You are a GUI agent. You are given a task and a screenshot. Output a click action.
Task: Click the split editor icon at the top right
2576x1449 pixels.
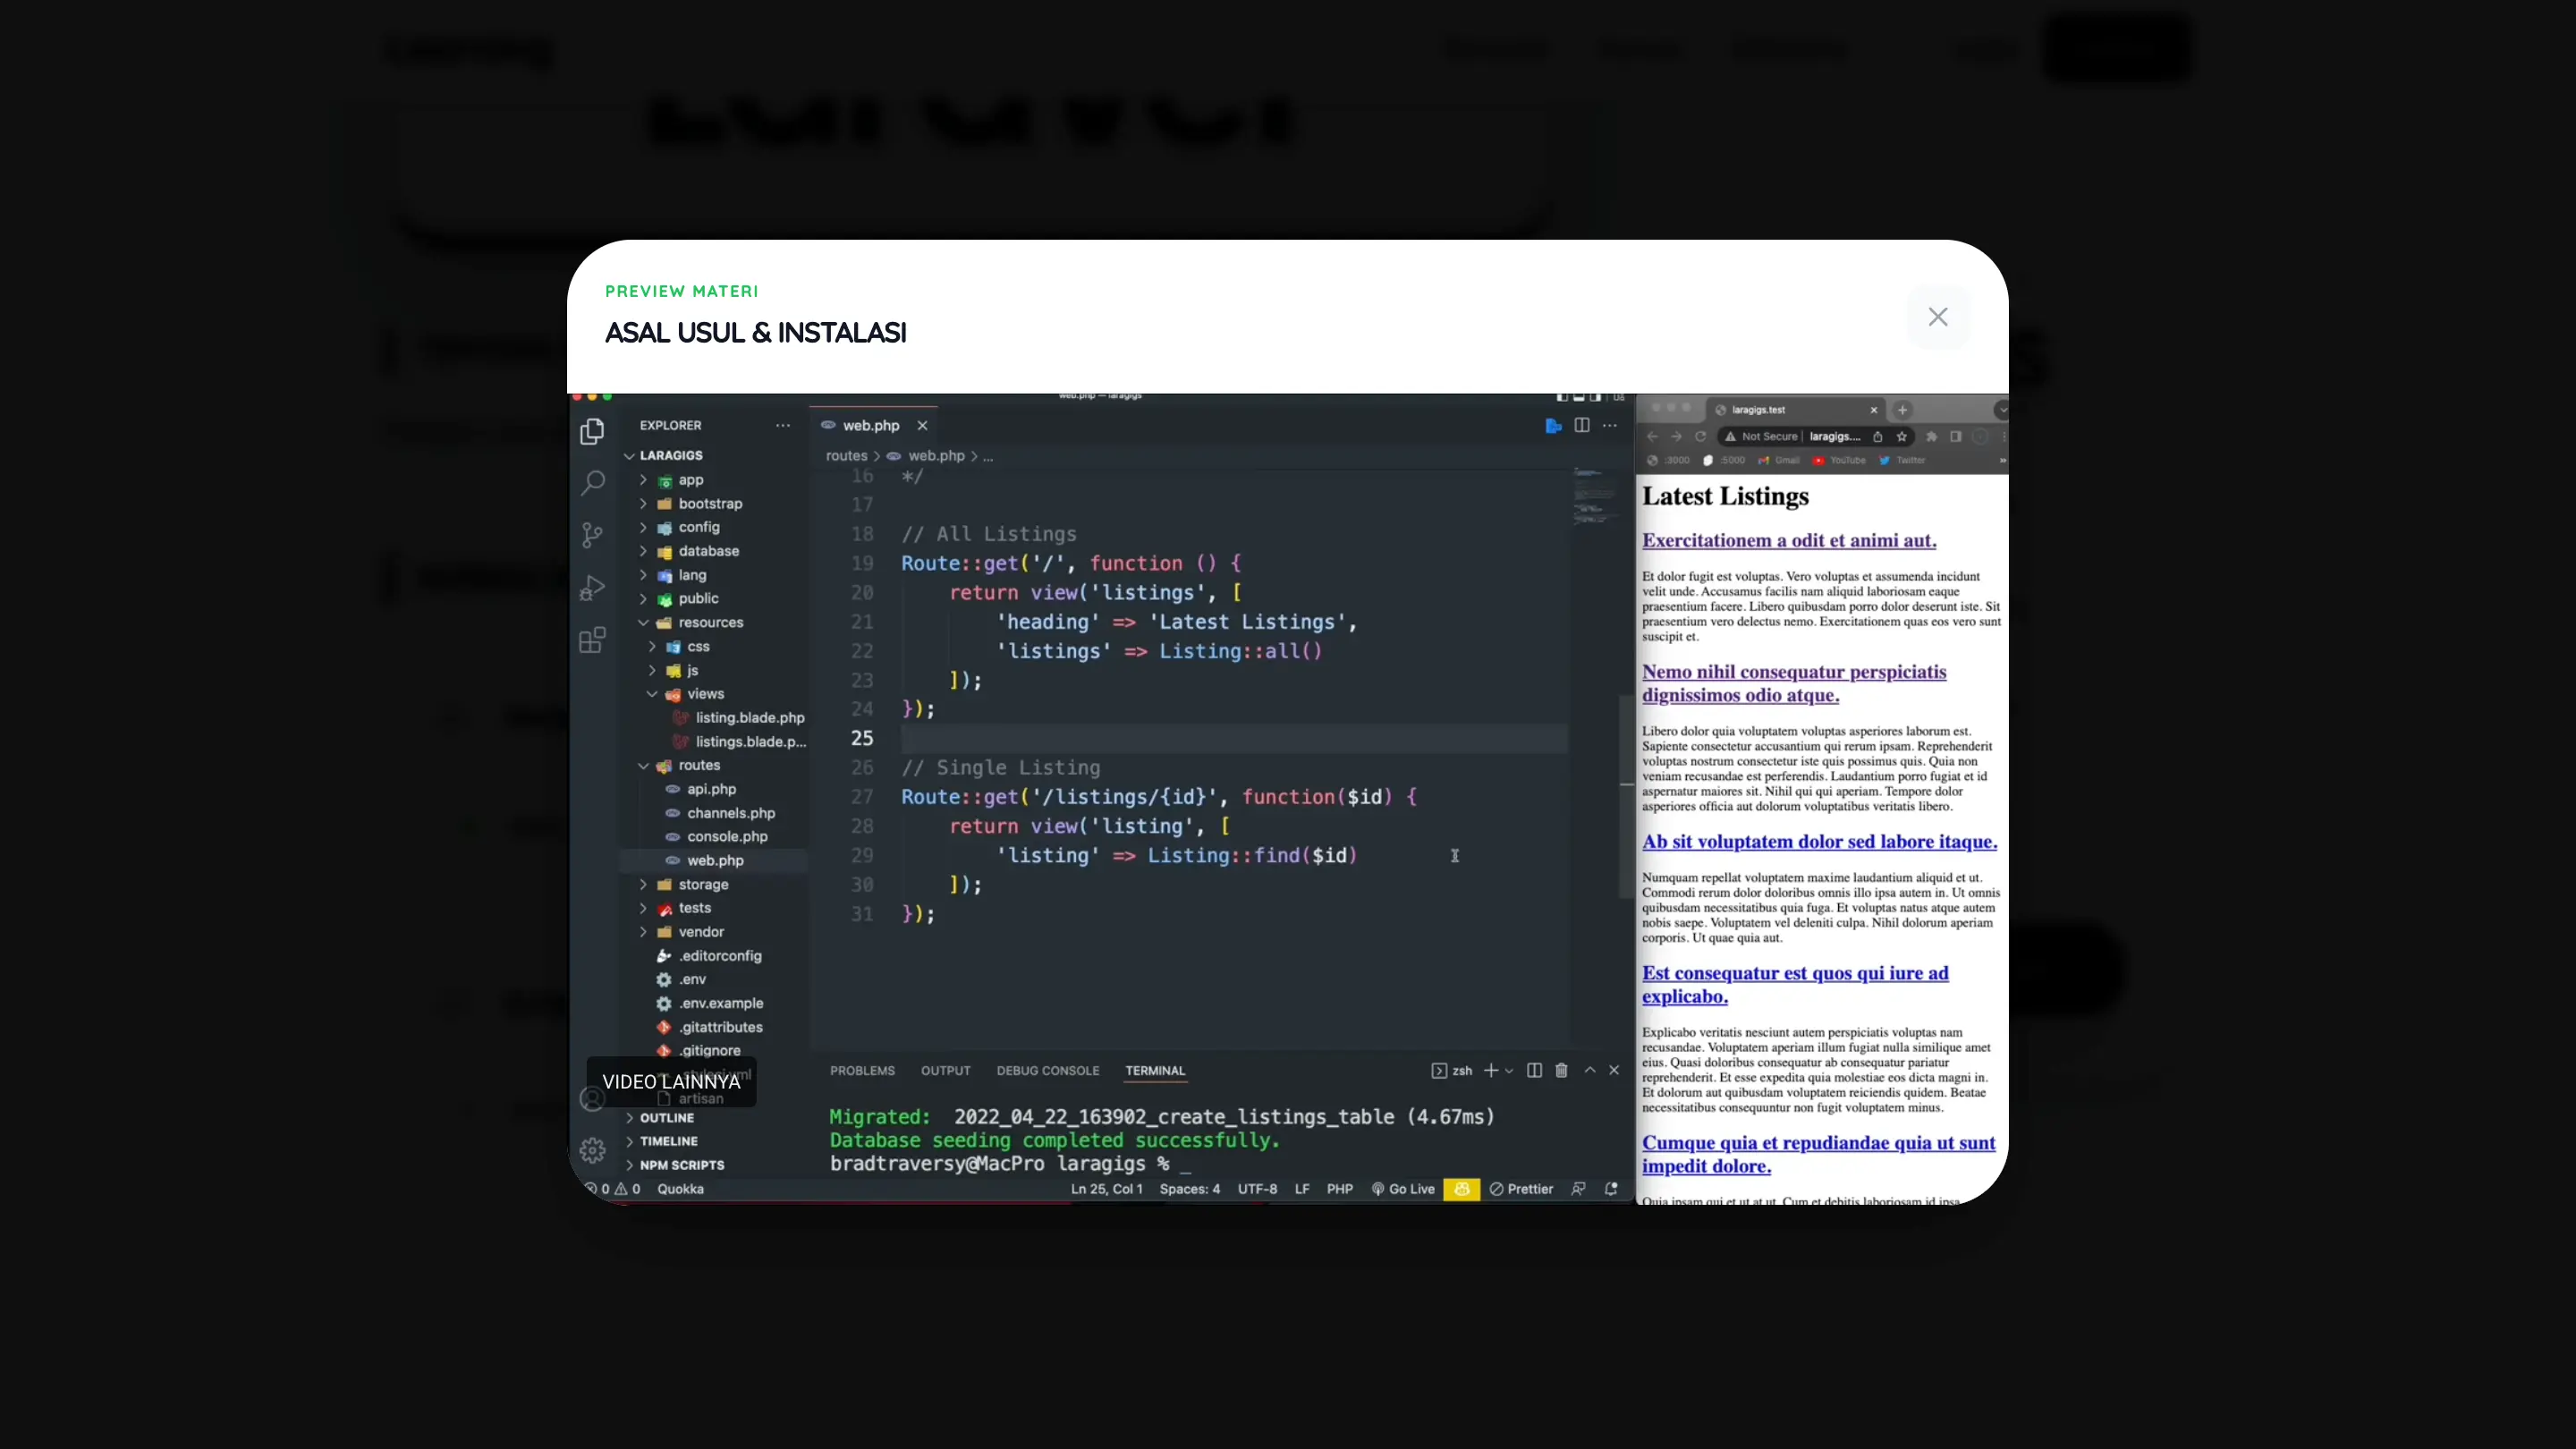(x=1581, y=425)
